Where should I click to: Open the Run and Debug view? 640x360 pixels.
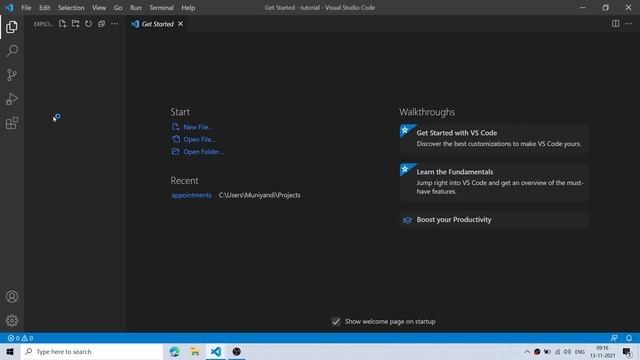(12, 99)
